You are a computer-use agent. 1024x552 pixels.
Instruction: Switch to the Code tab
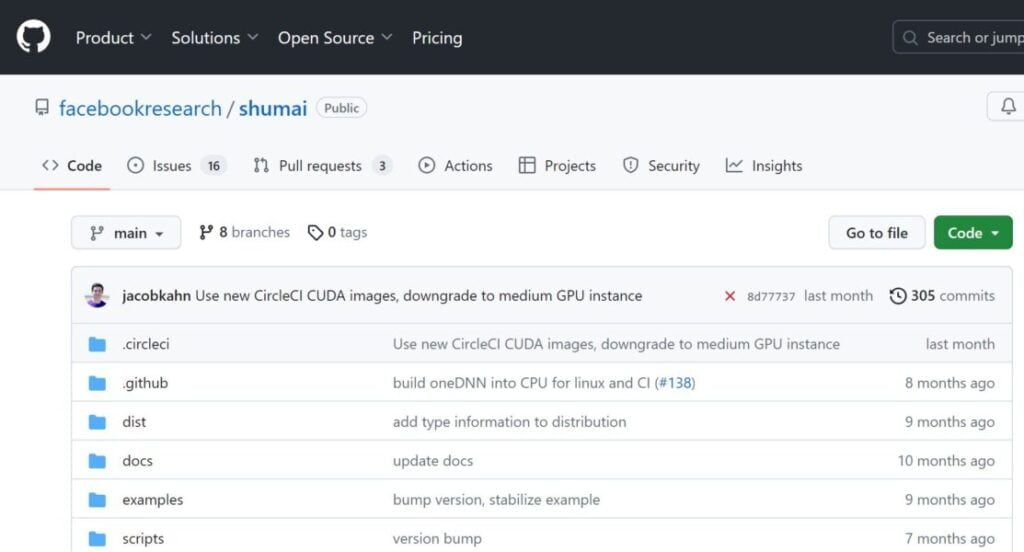click(x=72, y=166)
